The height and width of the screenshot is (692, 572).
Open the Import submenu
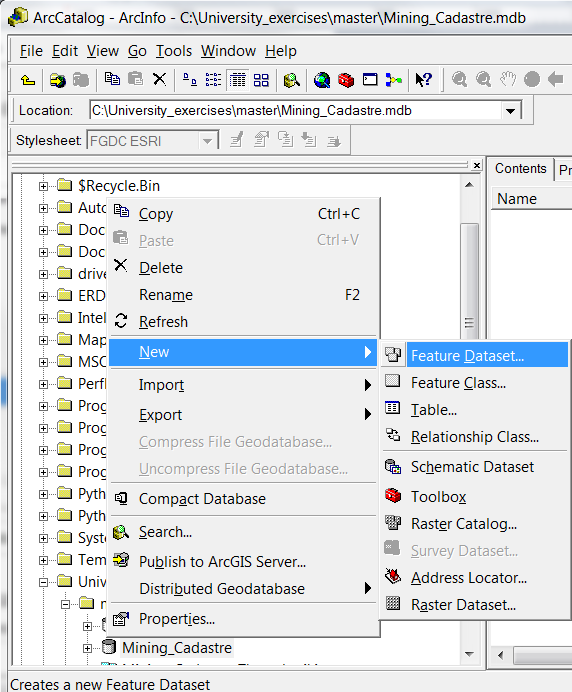tap(242, 385)
